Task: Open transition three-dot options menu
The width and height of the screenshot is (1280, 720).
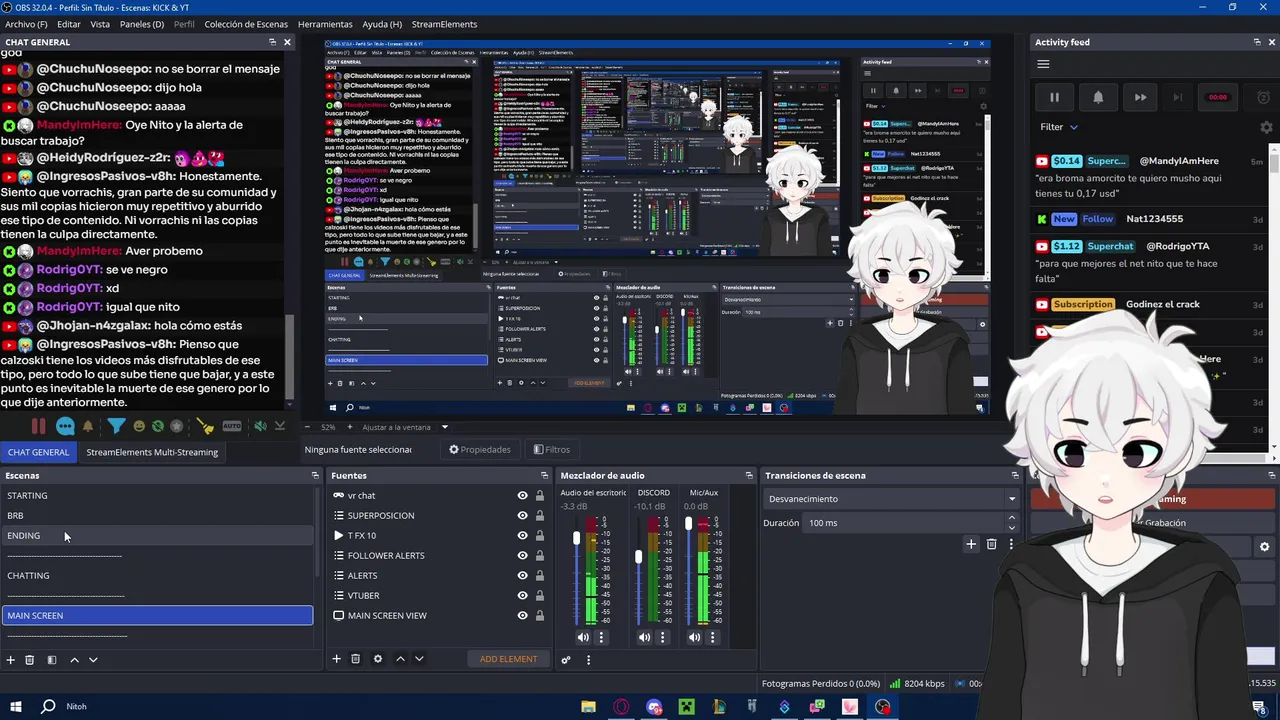Action: point(1011,544)
